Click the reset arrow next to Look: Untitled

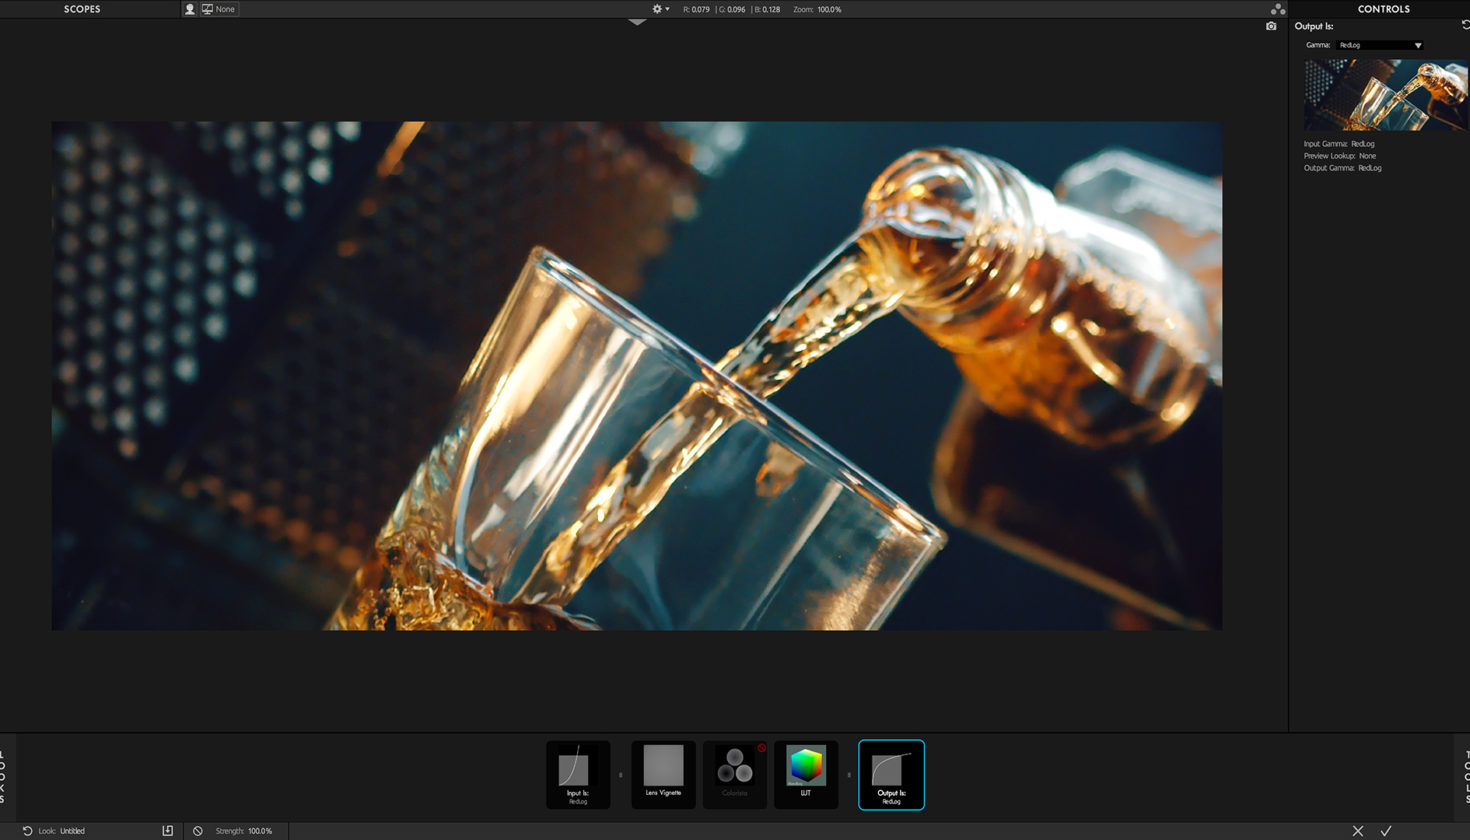[x=27, y=830]
